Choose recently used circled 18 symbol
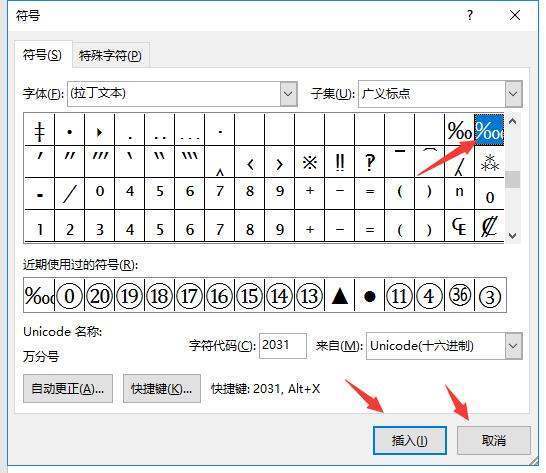Viewport: 546px width, 473px height. point(159,296)
